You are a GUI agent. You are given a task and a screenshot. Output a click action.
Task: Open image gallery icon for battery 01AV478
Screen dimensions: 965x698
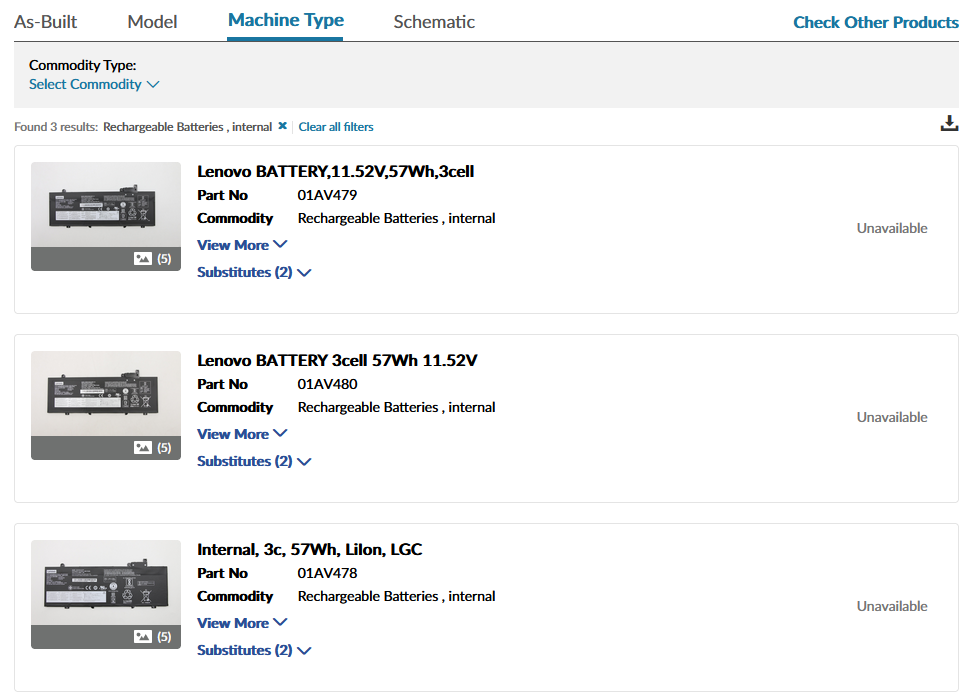143,637
